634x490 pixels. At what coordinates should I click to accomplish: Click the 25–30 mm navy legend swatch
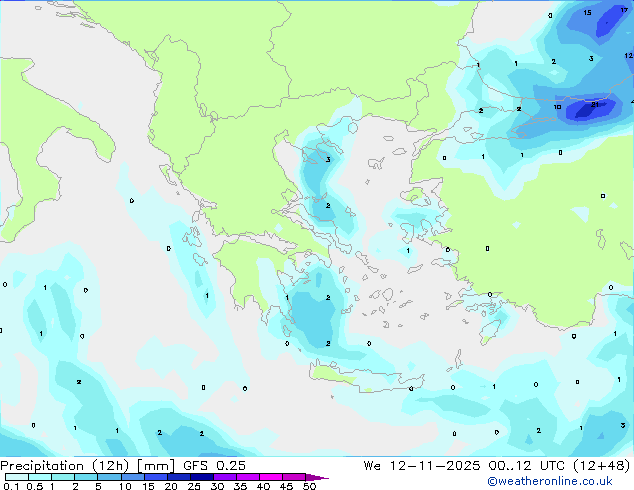click(x=201, y=477)
